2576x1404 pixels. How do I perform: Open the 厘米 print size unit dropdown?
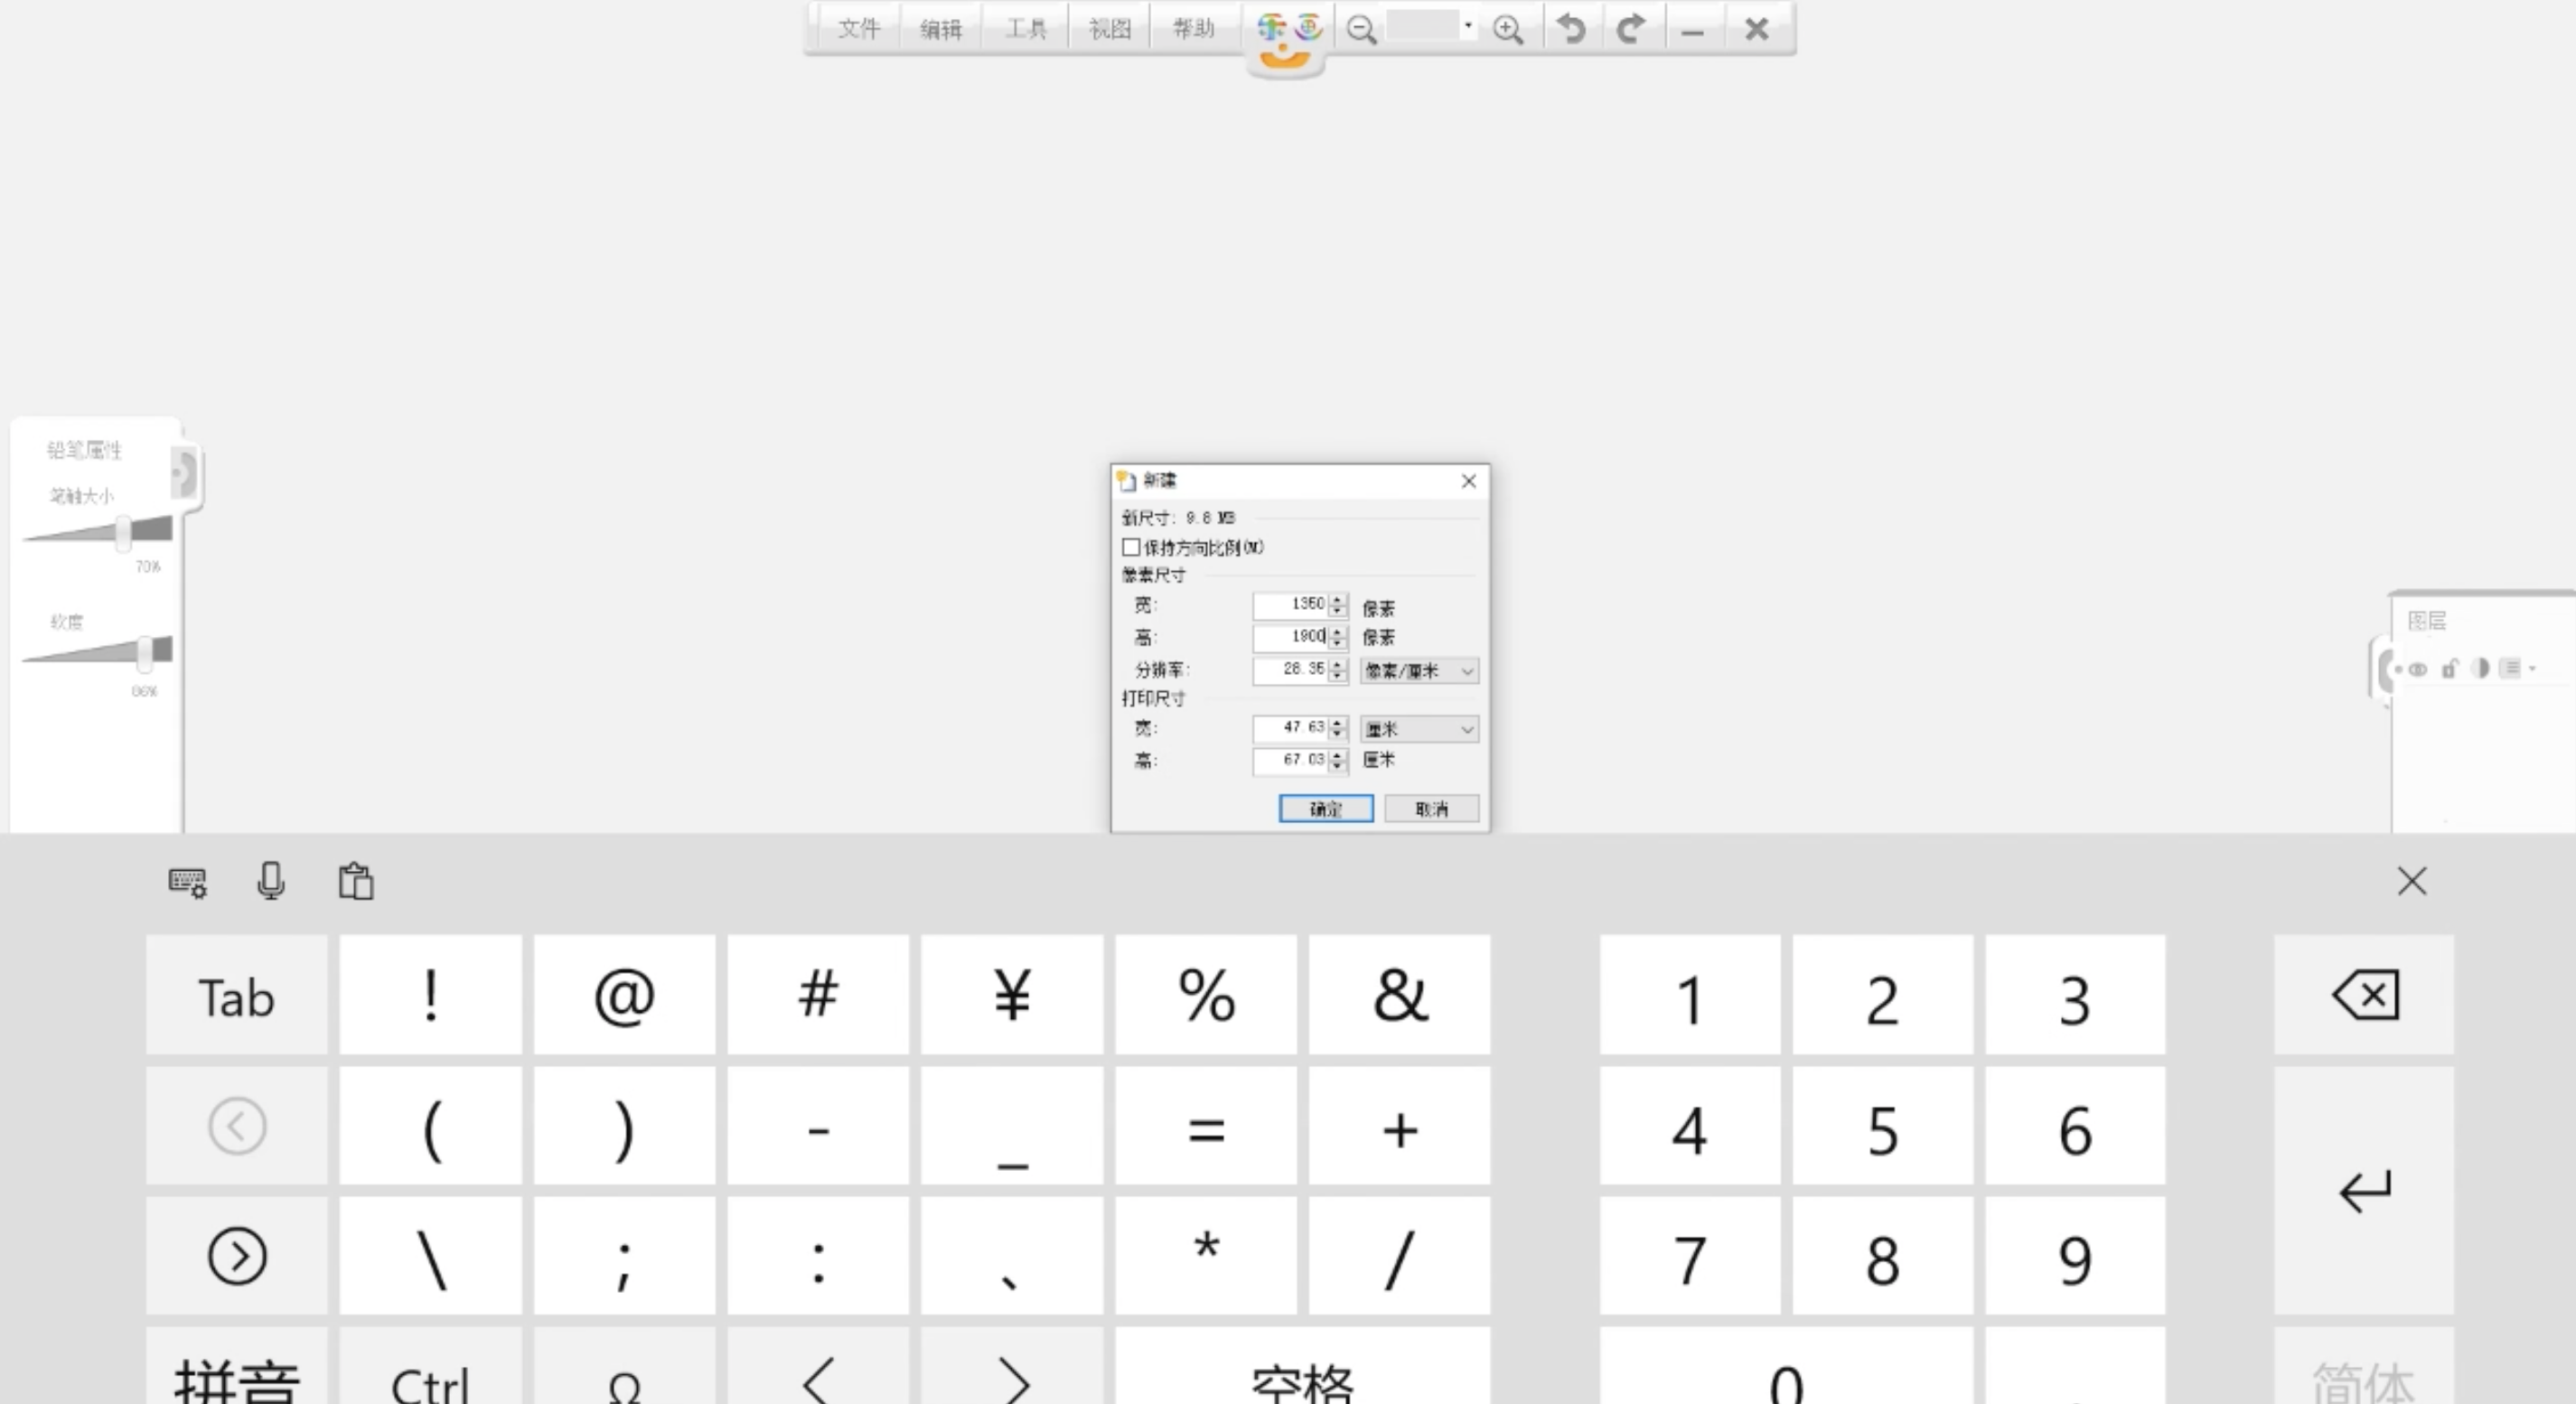click(1419, 729)
